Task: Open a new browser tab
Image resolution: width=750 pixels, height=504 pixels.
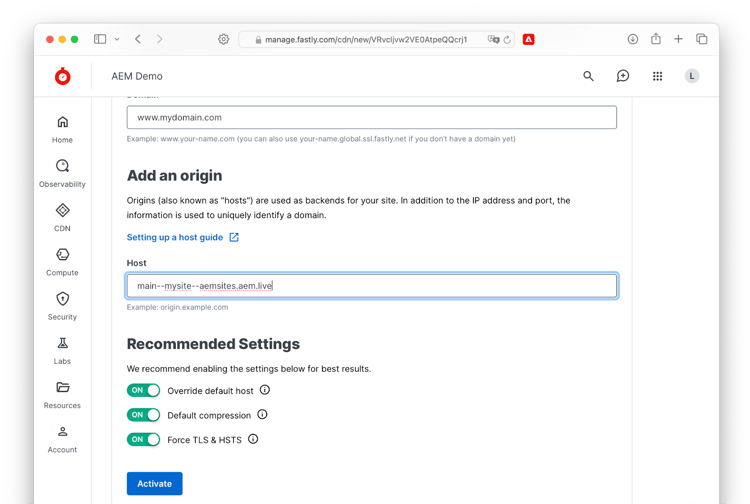Action: pos(678,39)
